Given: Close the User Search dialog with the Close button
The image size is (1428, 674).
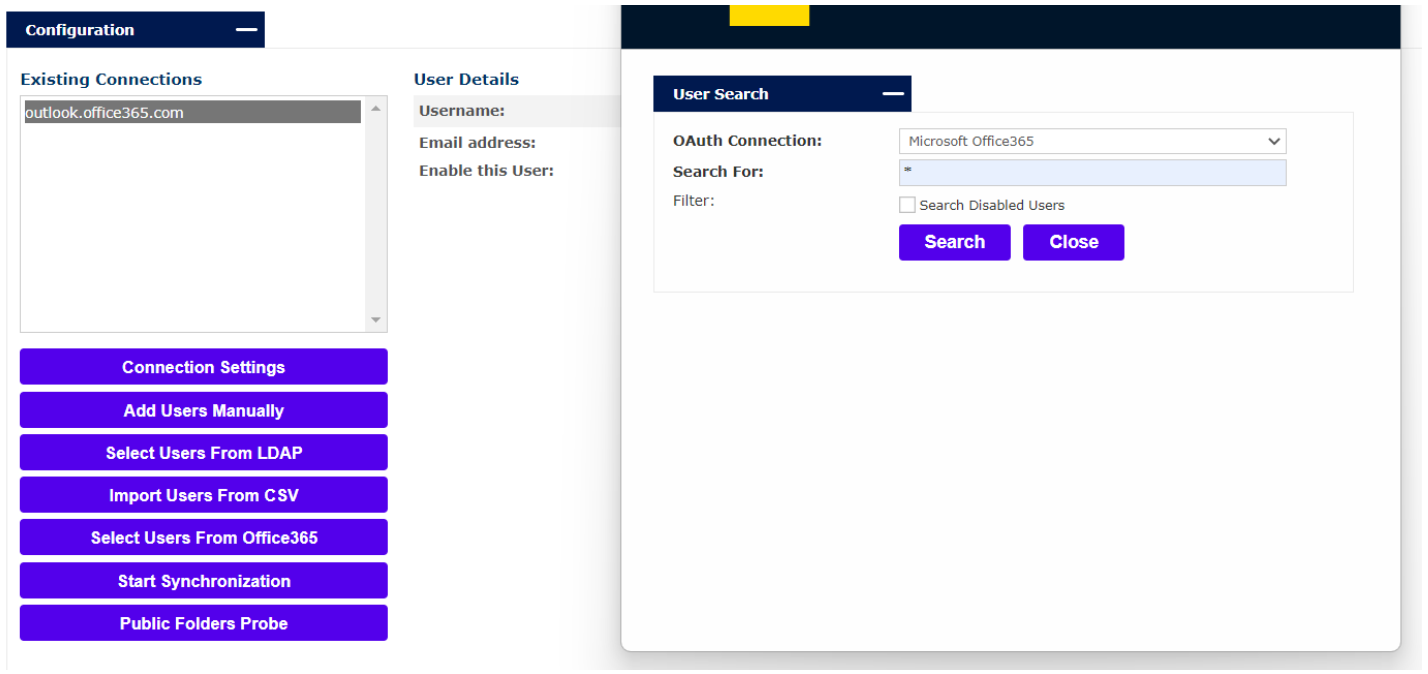Looking at the screenshot, I should coord(1073,242).
